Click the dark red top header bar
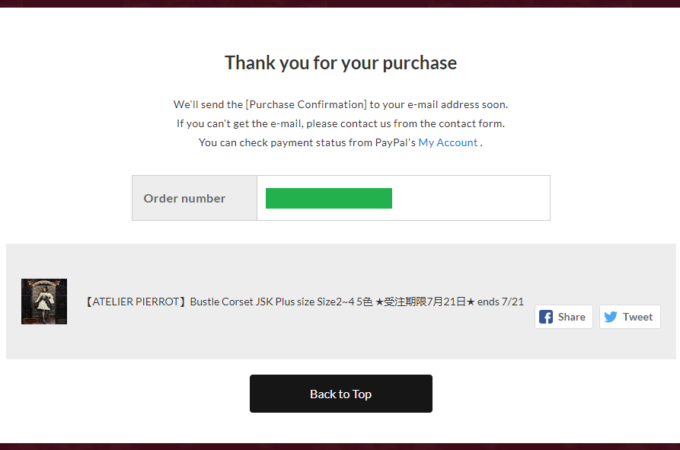Screen dimensions: 680x450 click(340, 3)
